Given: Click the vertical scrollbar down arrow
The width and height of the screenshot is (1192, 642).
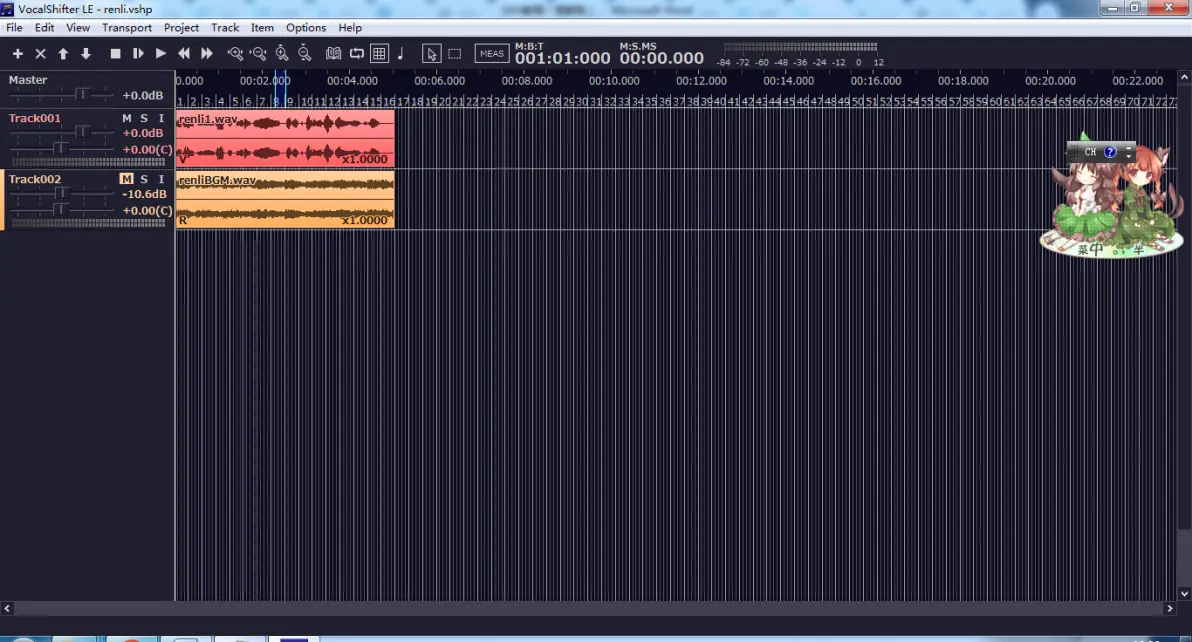Looking at the screenshot, I should coord(1184,594).
